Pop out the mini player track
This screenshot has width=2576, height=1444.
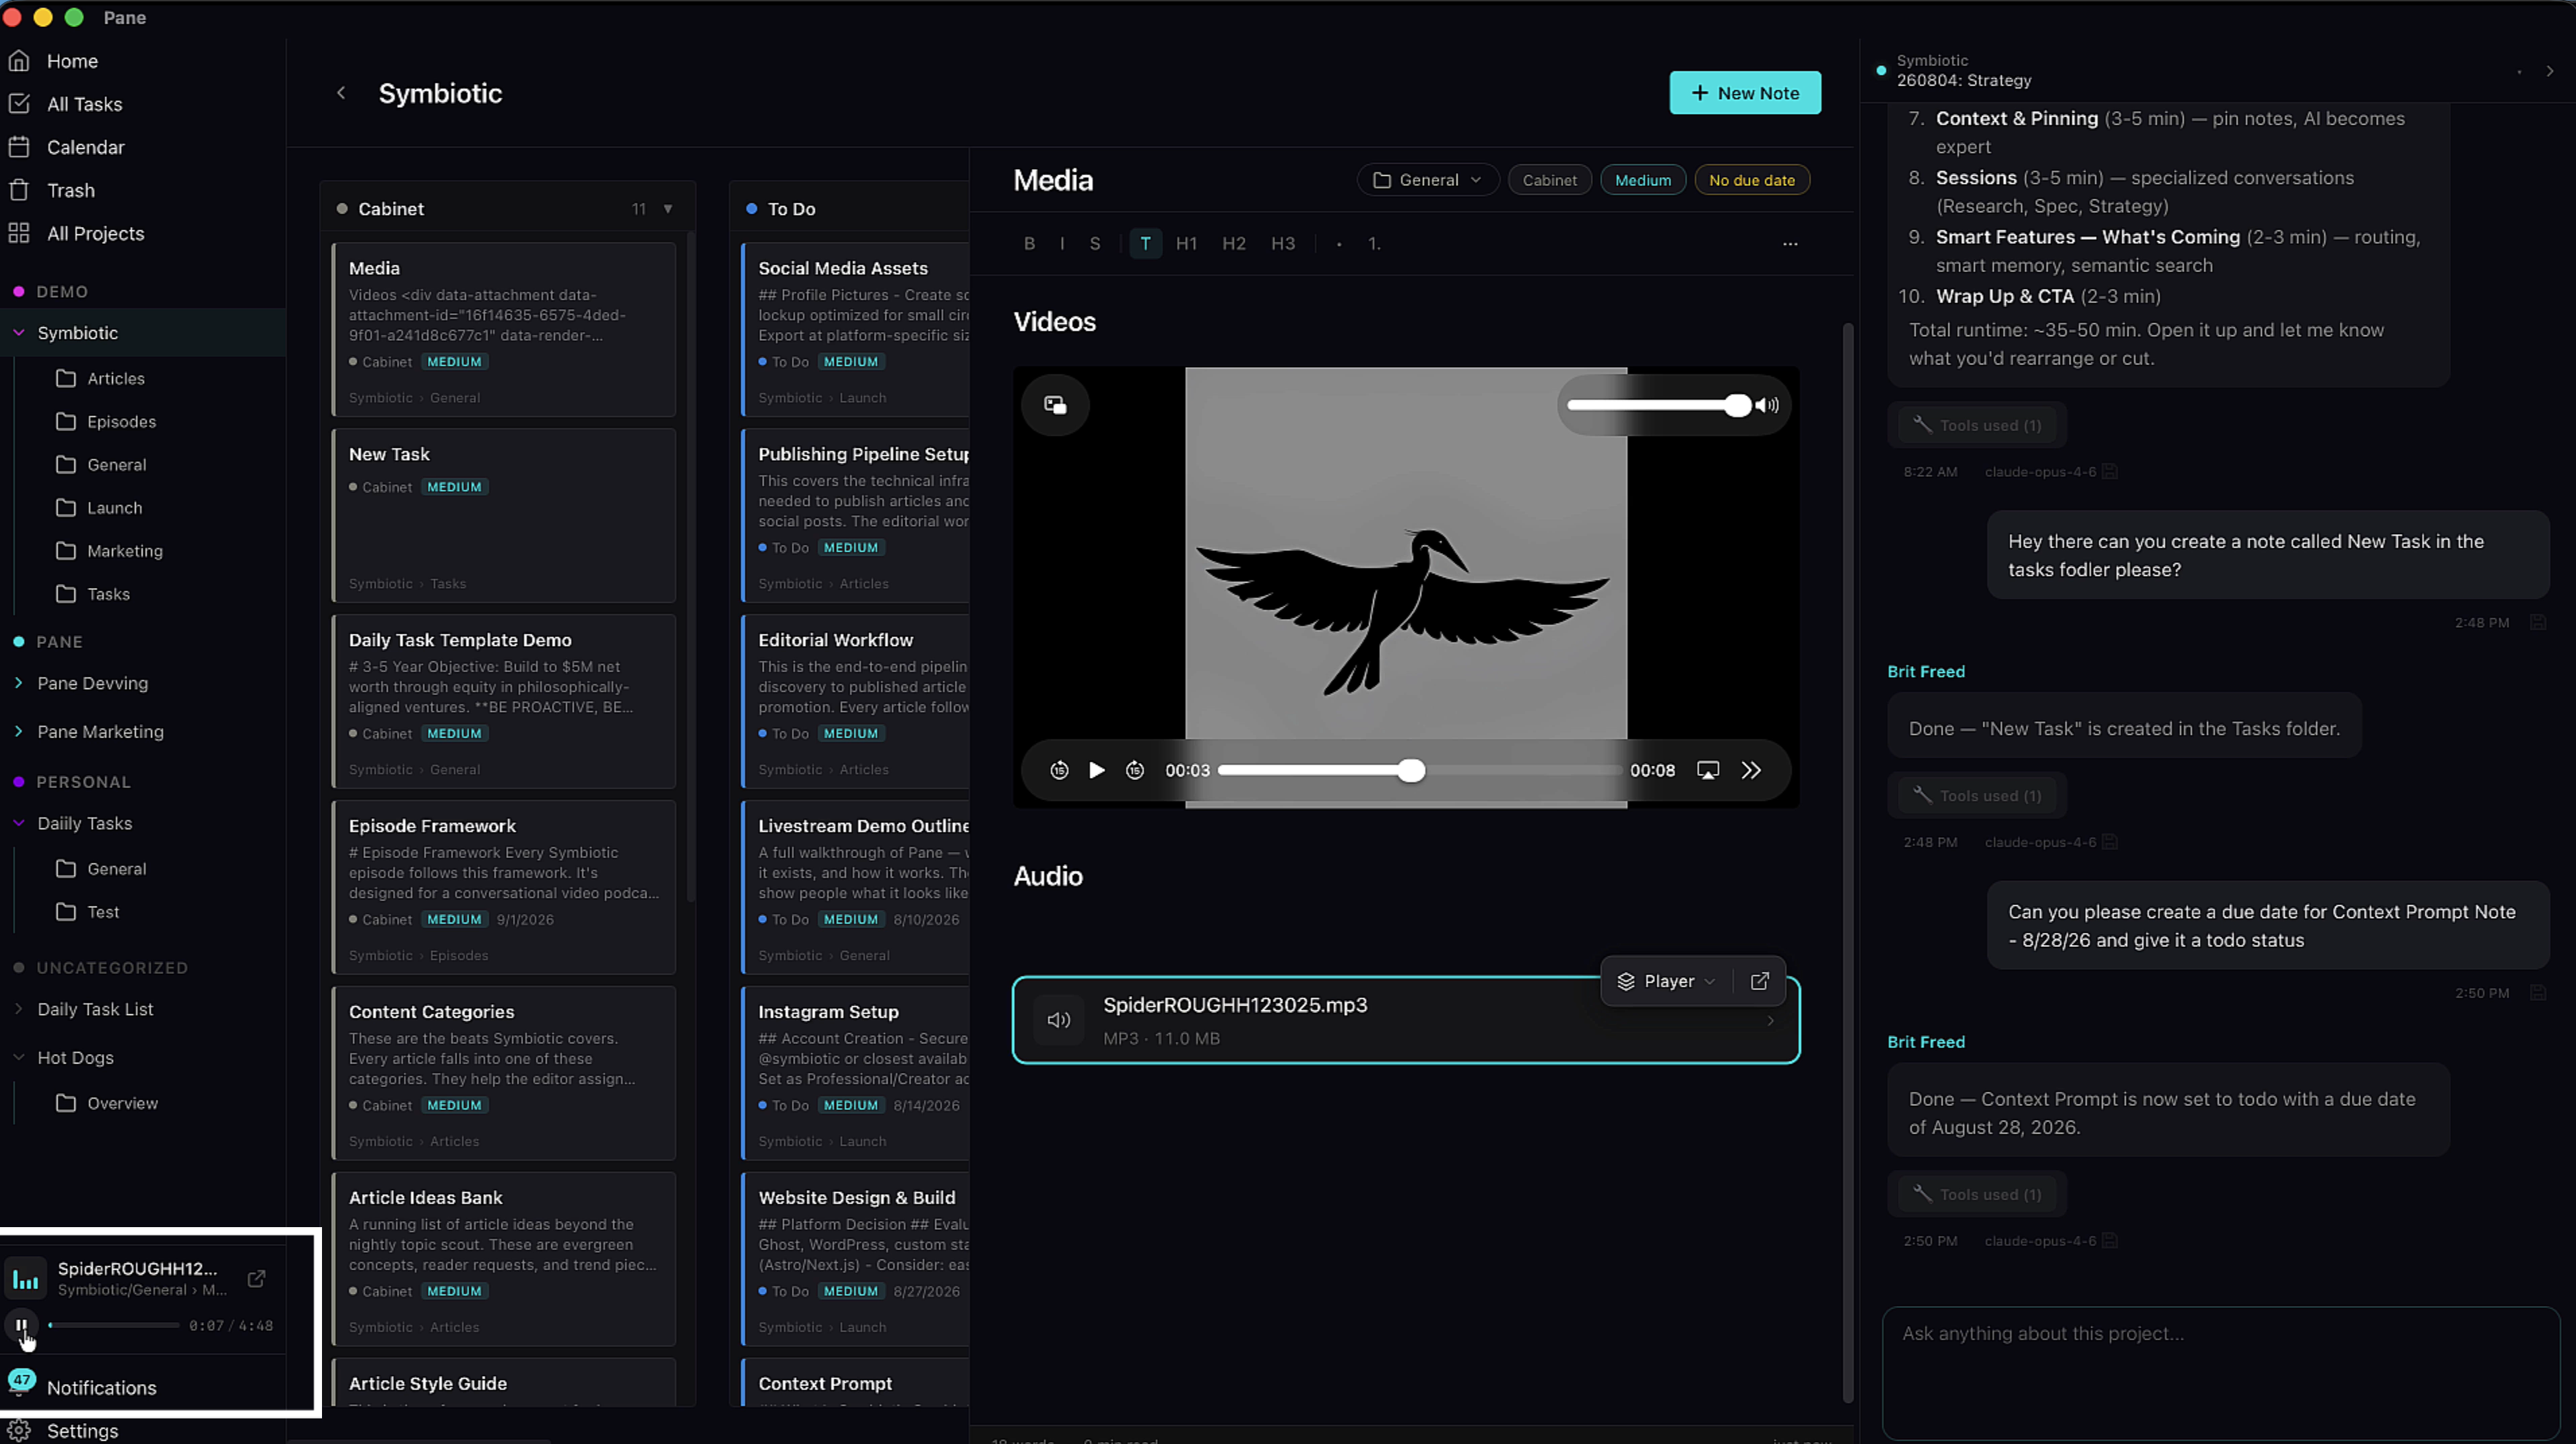click(256, 1279)
